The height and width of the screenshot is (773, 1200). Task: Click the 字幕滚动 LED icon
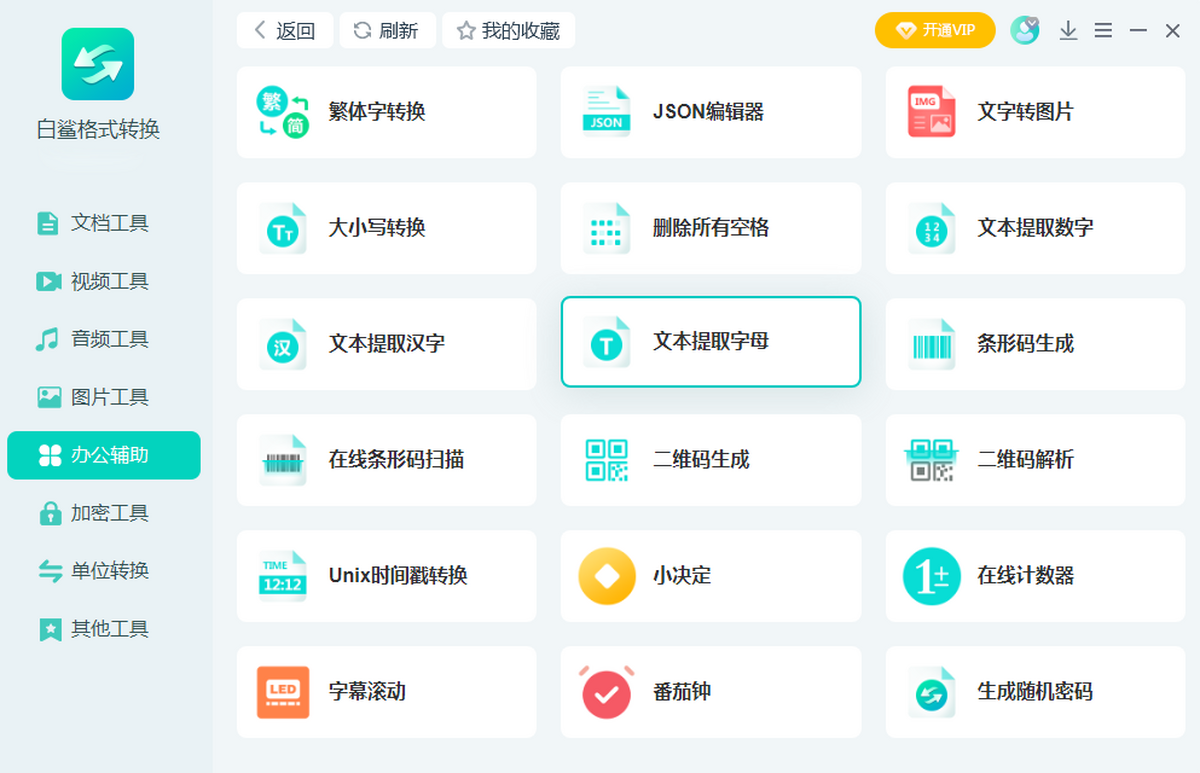283,692
